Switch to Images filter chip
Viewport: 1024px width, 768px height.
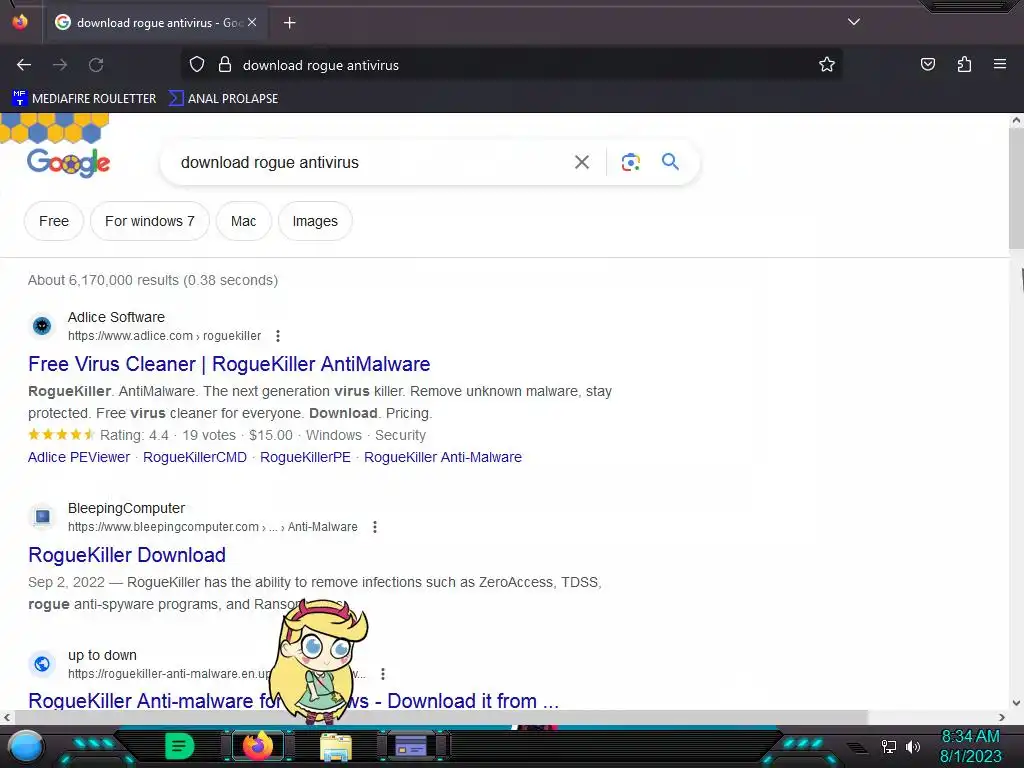click(315, 221)
